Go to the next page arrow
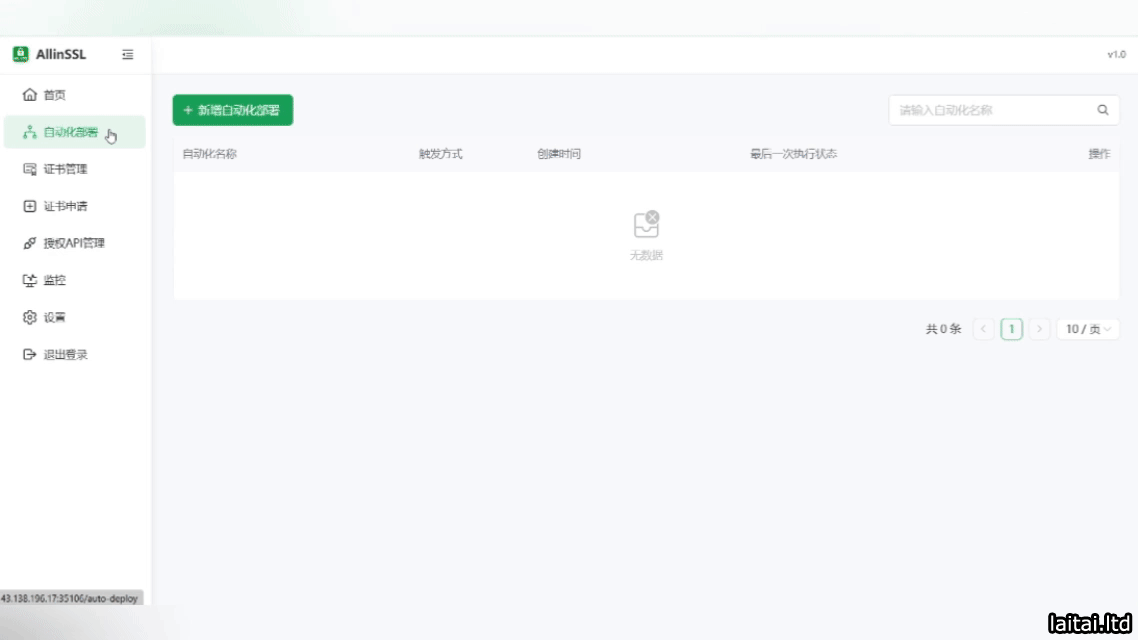 [x=1040, y=329]
